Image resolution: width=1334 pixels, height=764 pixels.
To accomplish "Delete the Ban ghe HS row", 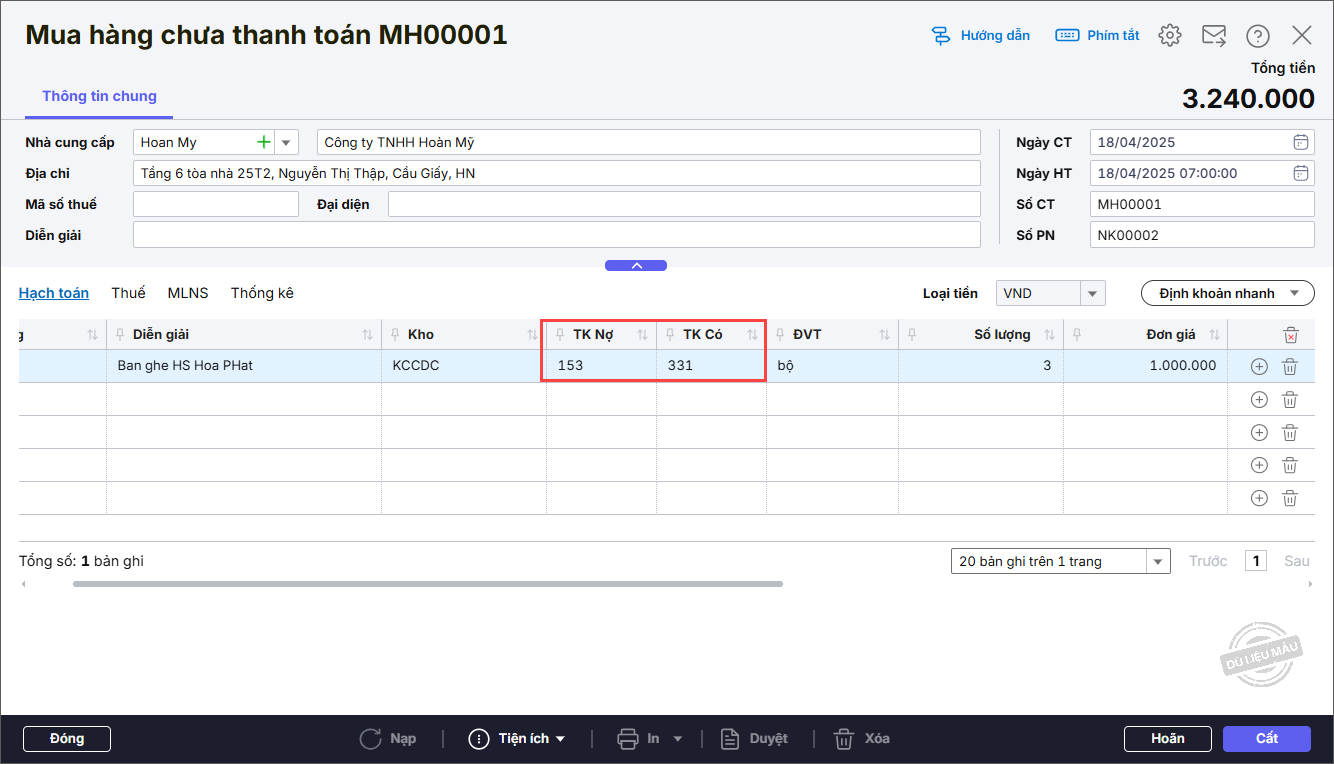I will [1290, 366].
